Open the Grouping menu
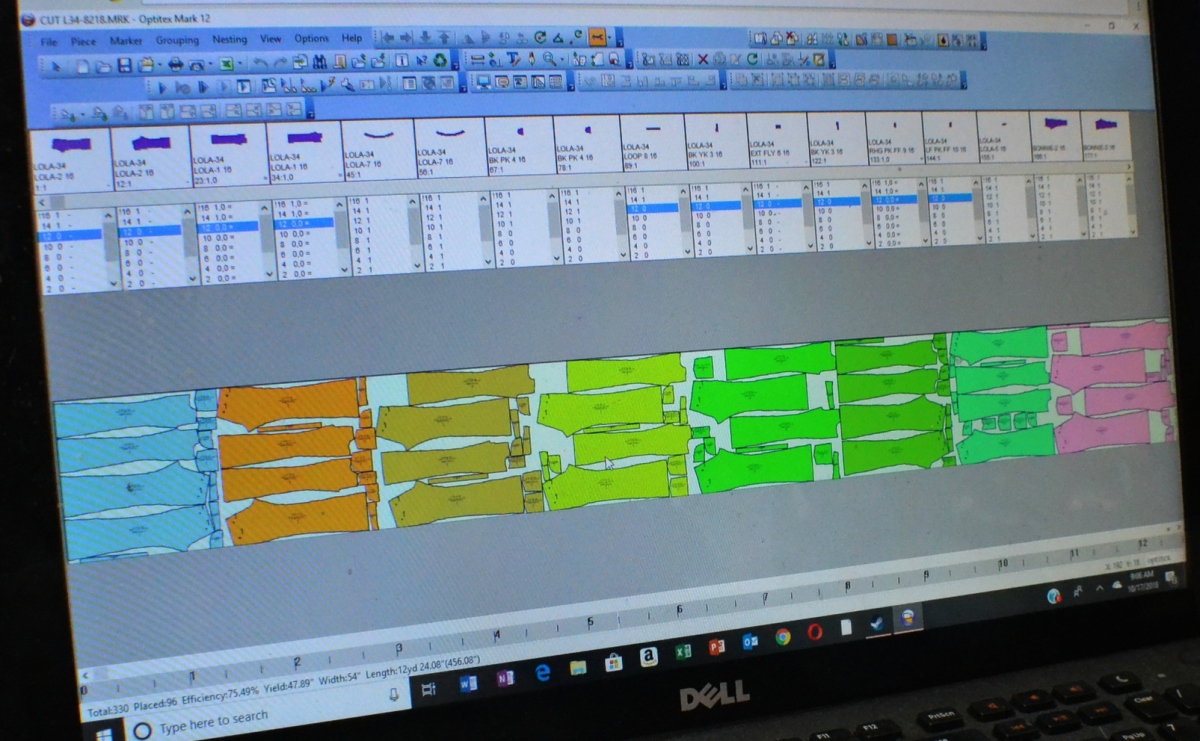The width and height of the screenshot is (1200, 741). [177, 41]
